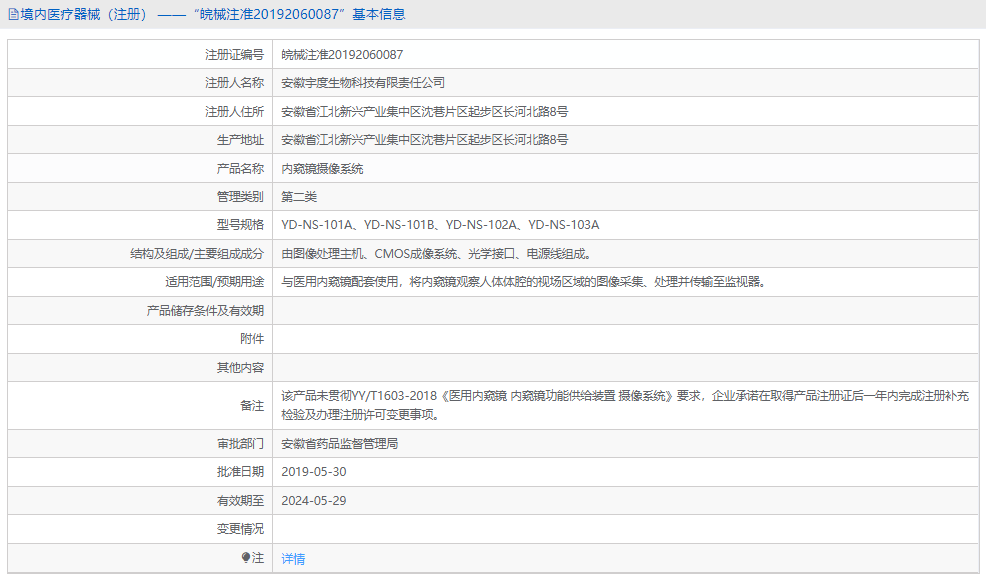Select the production address in 生产地址 row
The image size is (986, 582).
coord(424,140)
